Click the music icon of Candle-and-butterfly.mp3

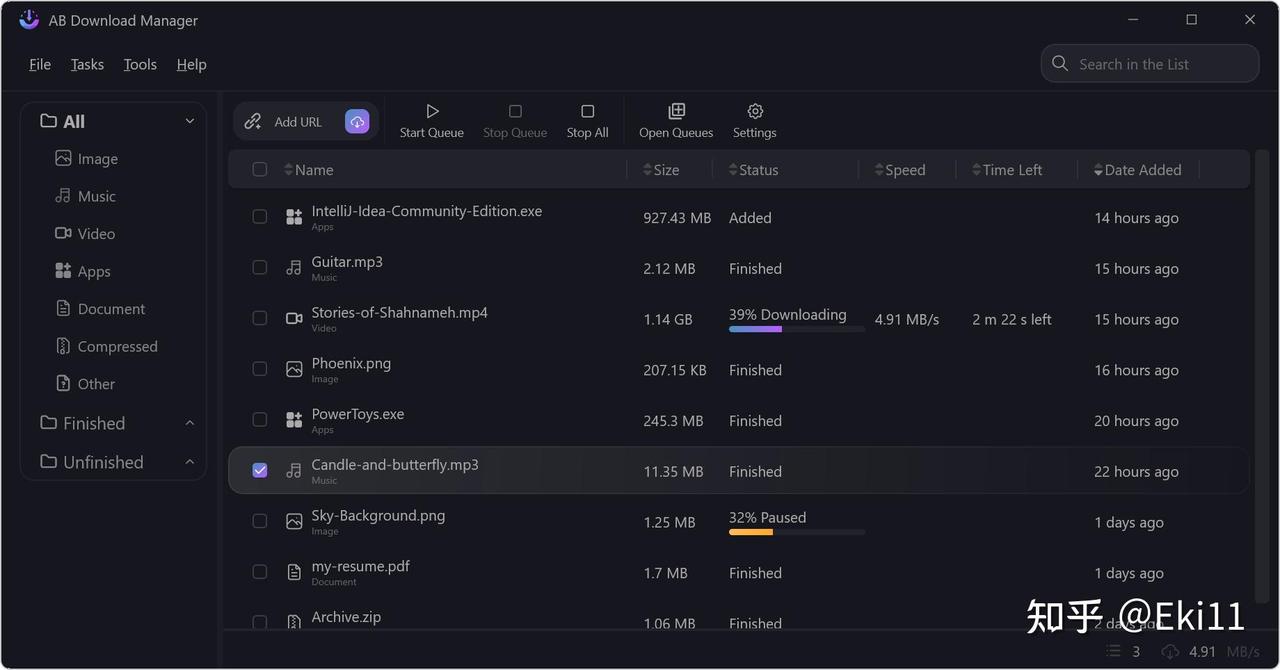pos(294,471)
